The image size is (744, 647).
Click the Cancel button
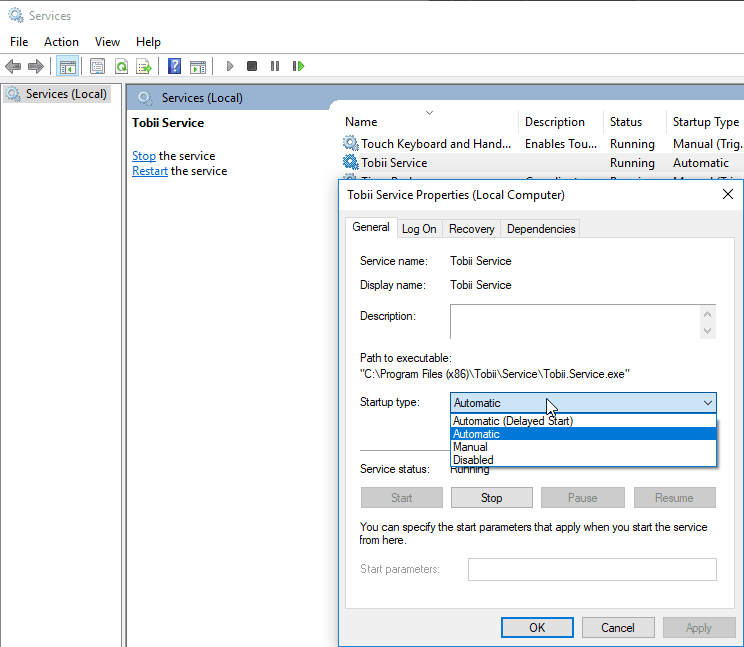[618, 628]
